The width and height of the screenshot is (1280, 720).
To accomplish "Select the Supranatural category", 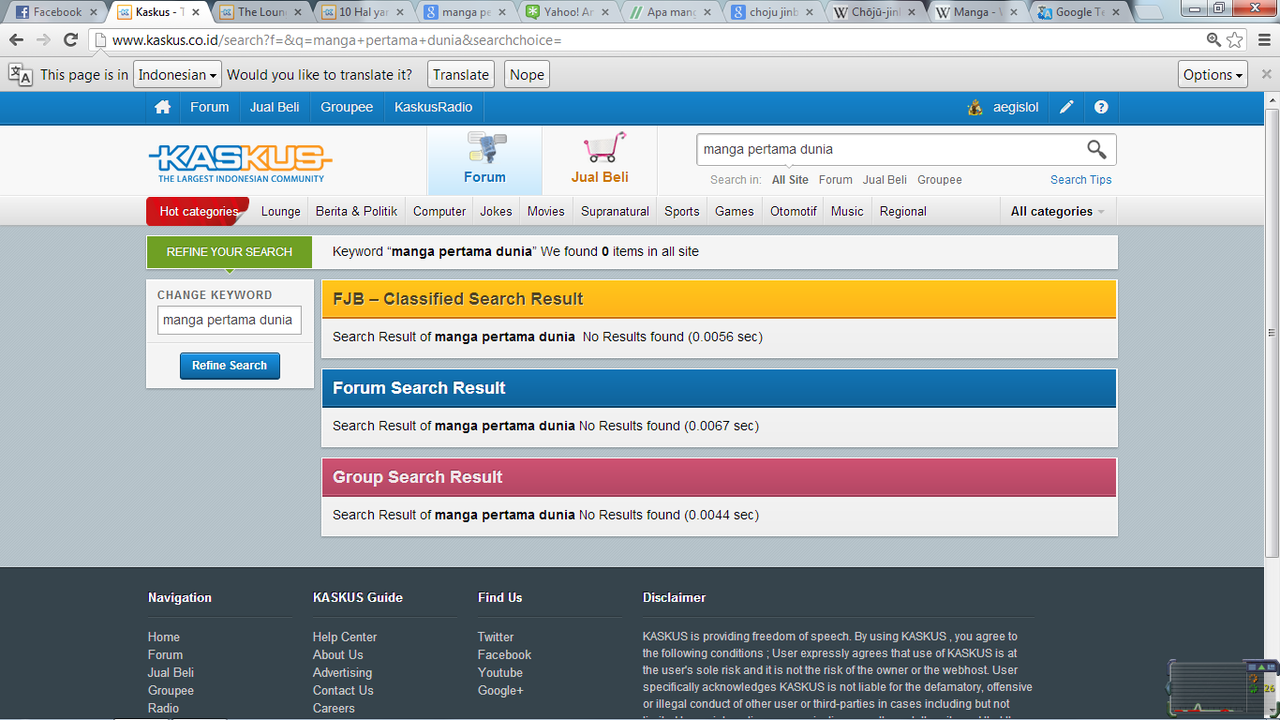I will (x=615, y=211).
